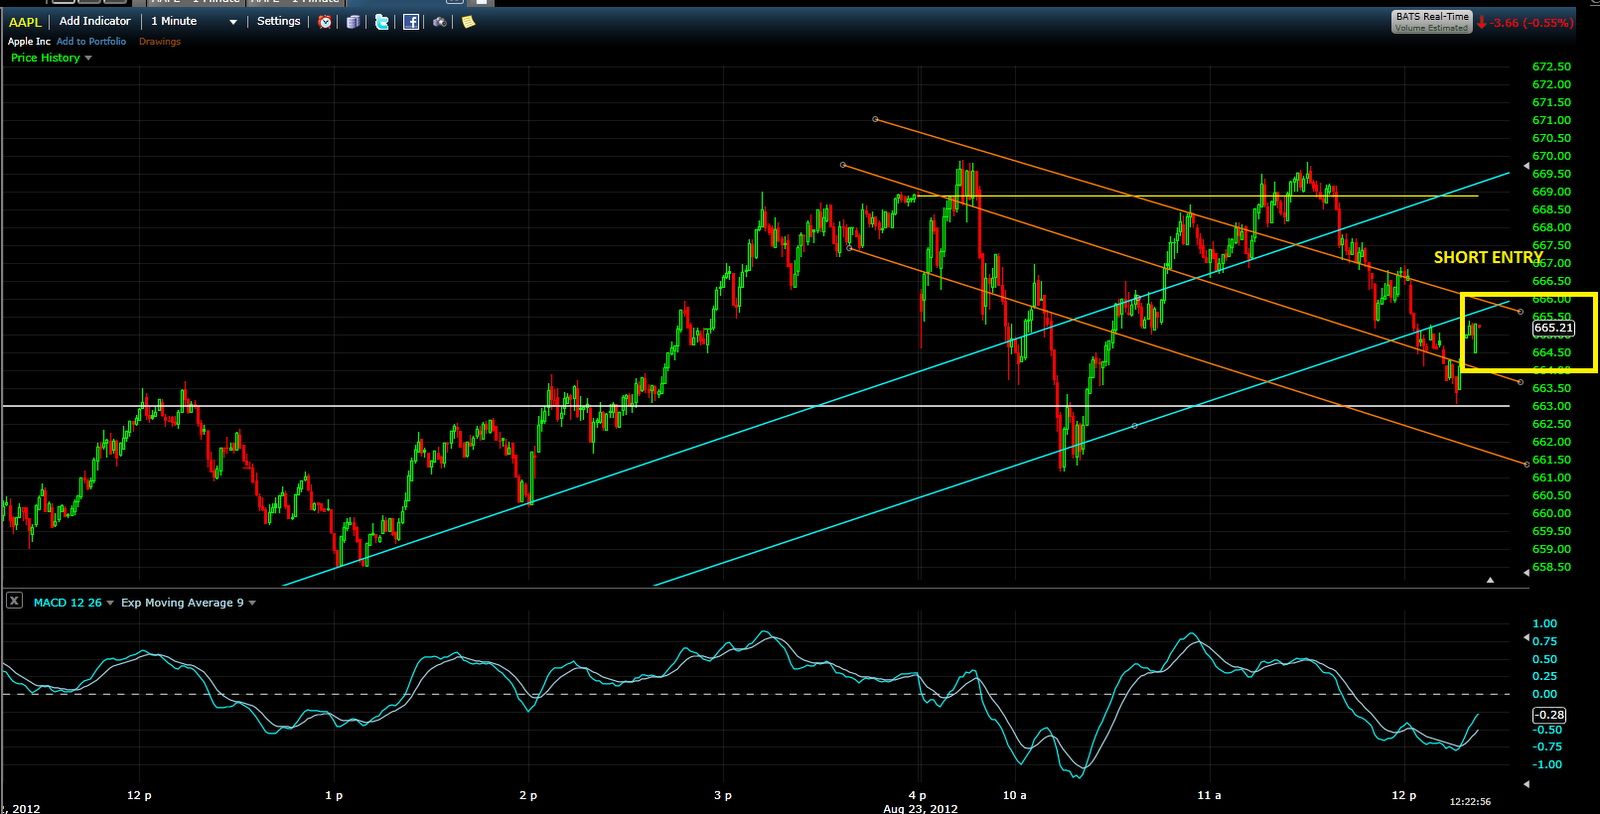The image size is (1600, 814).
Task: Click the yellow horizontal resistance line
Action: pos(1197,196)
